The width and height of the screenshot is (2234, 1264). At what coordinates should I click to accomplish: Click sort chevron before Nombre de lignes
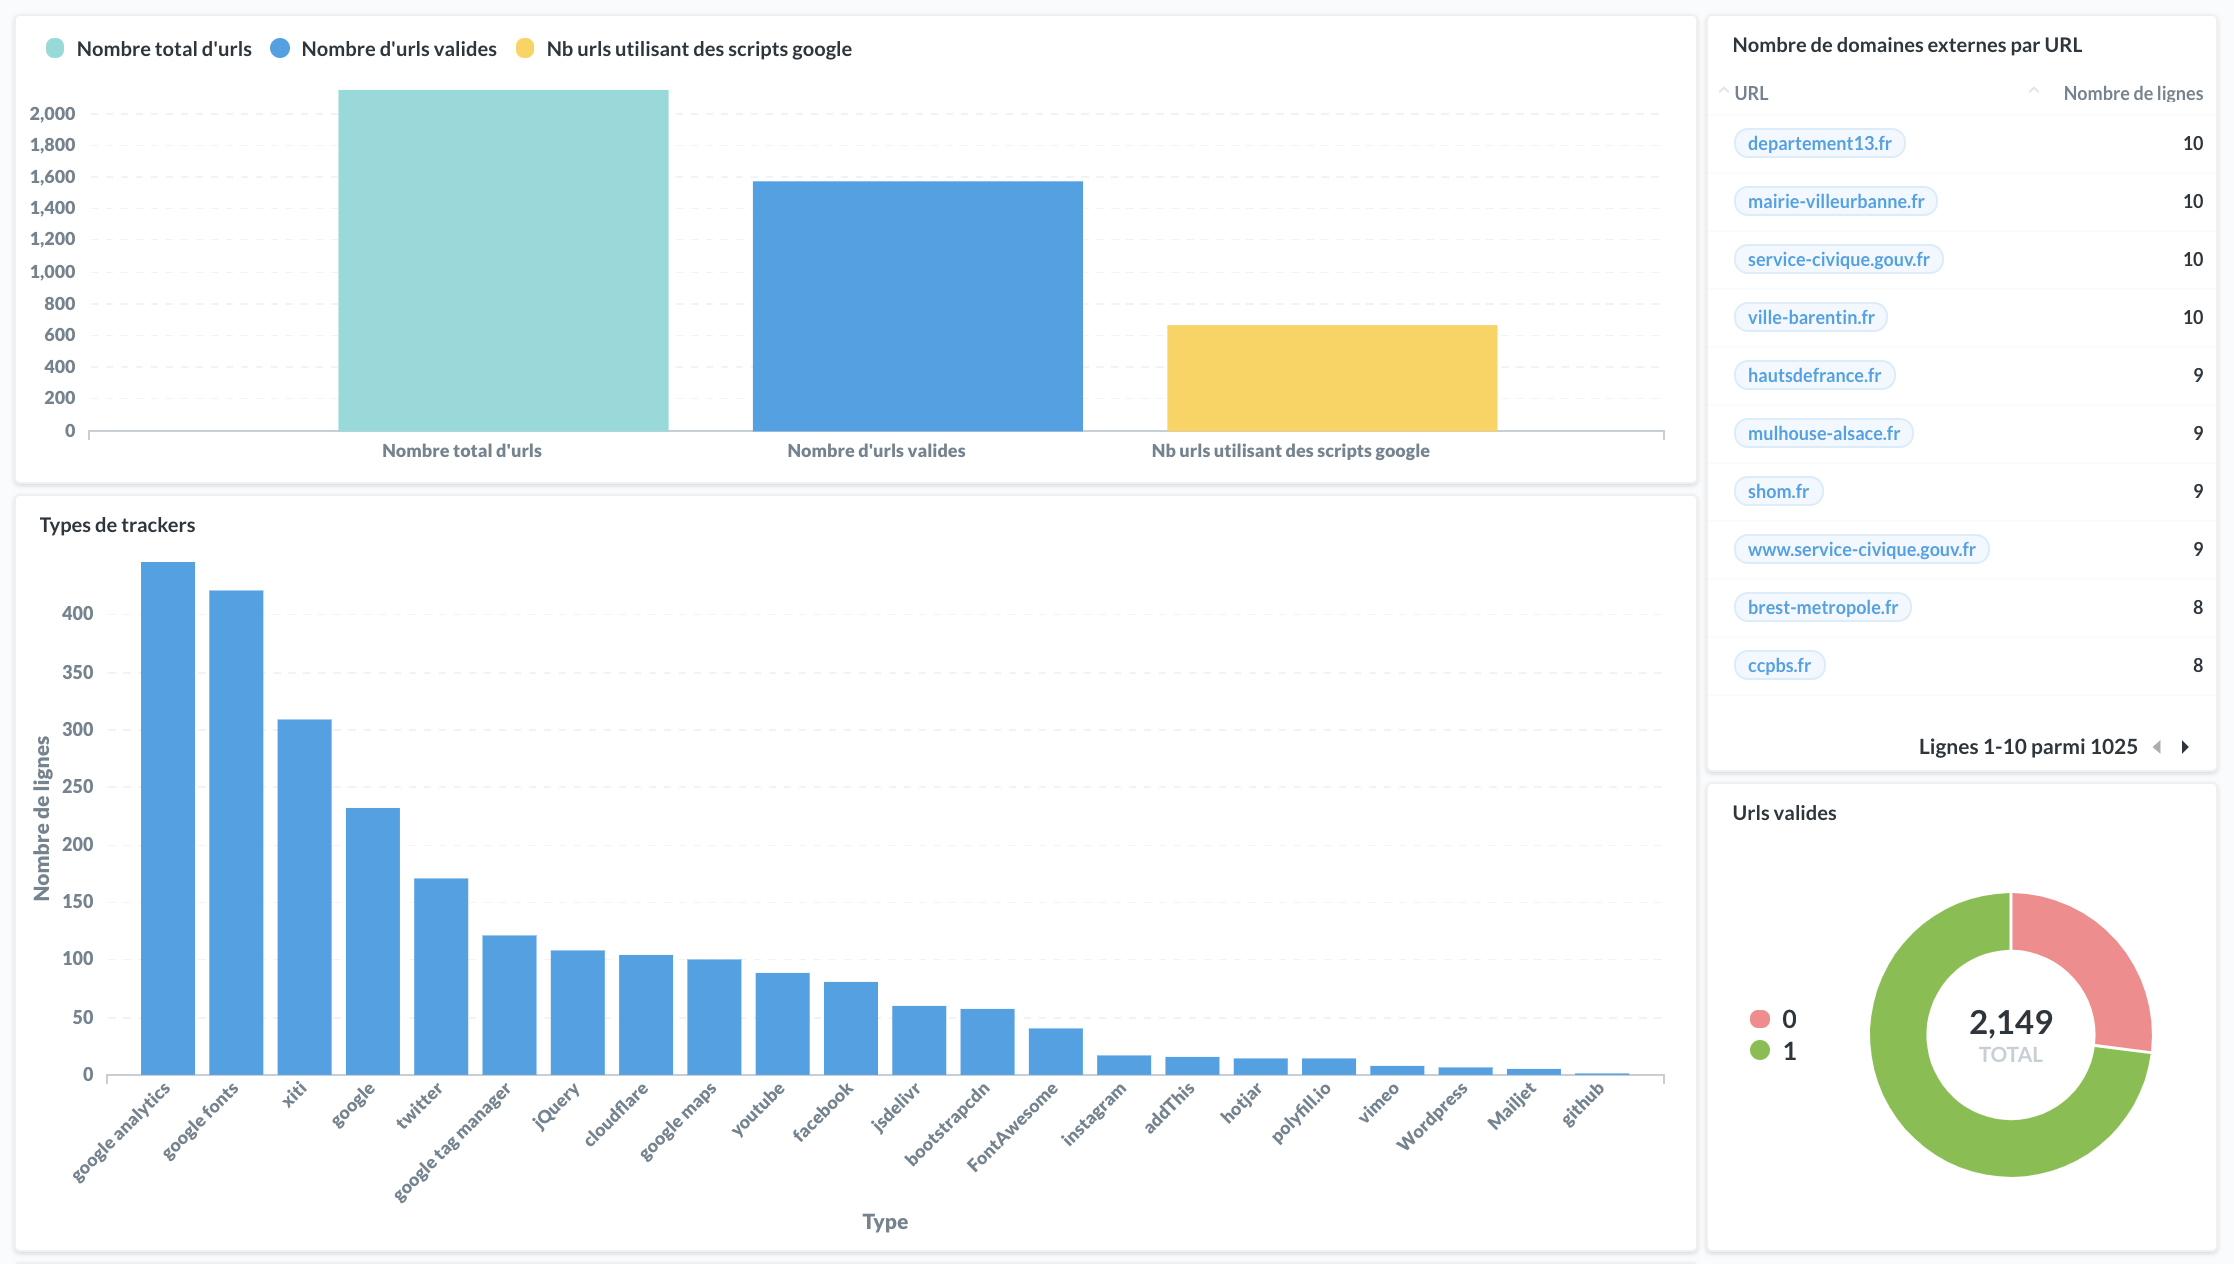click(x=2033, y=92)
